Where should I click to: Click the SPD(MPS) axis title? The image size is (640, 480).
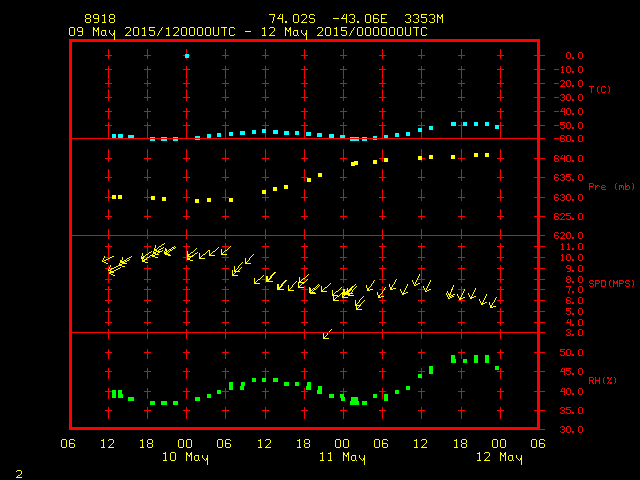point(611,283)
